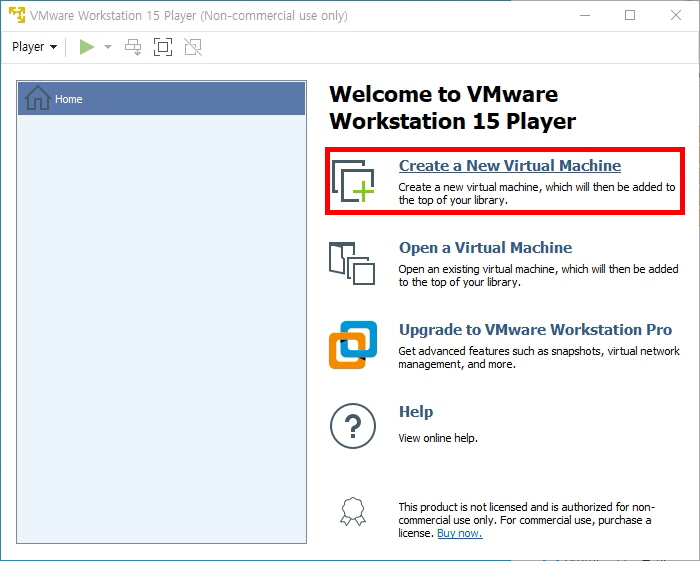Screen dimensions: 700x561
Task: Click the house icon next to Home
Action: coord(38,98)
